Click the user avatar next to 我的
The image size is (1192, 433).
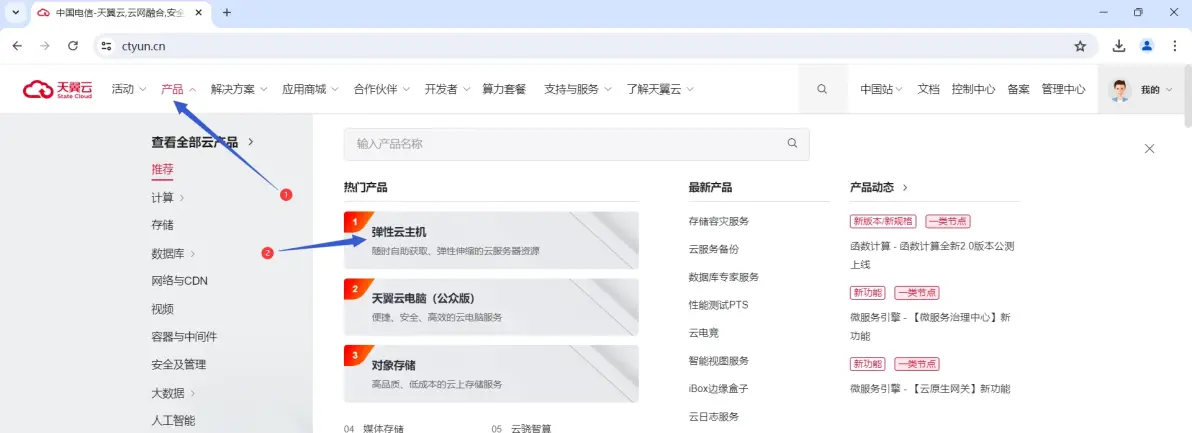[x=1120, y=90]
